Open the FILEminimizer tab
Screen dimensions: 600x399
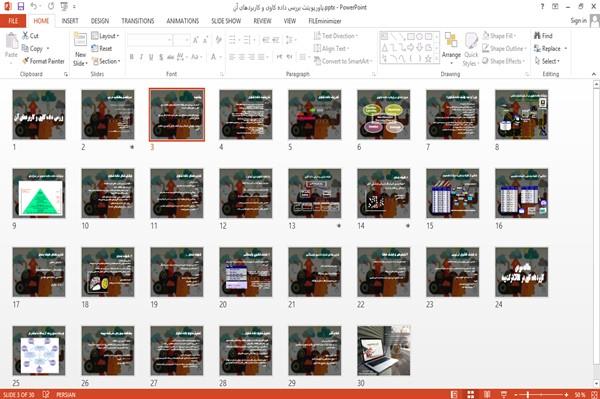click(324, 21)
